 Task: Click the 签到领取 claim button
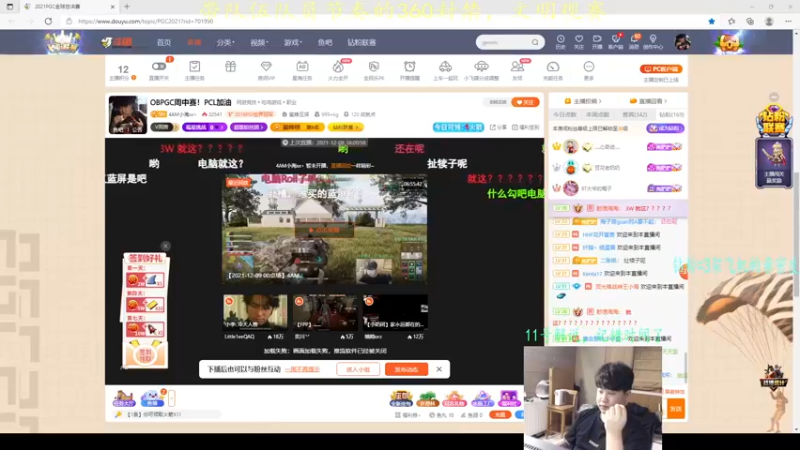coord(145,355)
